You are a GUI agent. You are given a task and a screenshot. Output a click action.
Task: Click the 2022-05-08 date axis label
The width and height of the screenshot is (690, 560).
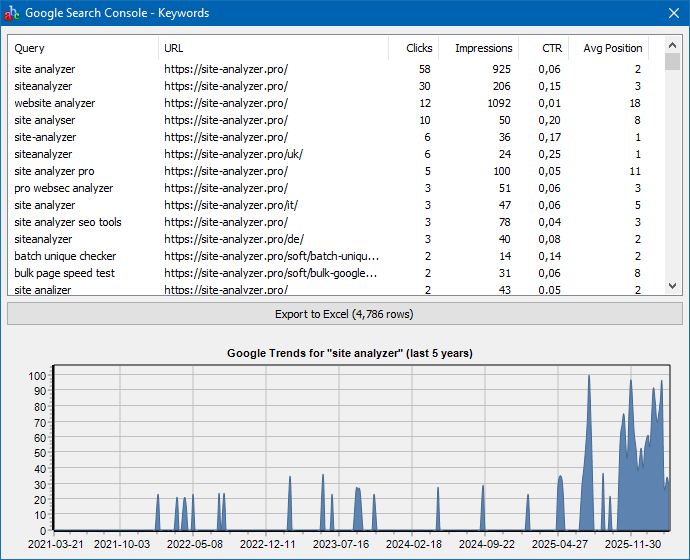(195, 544)
